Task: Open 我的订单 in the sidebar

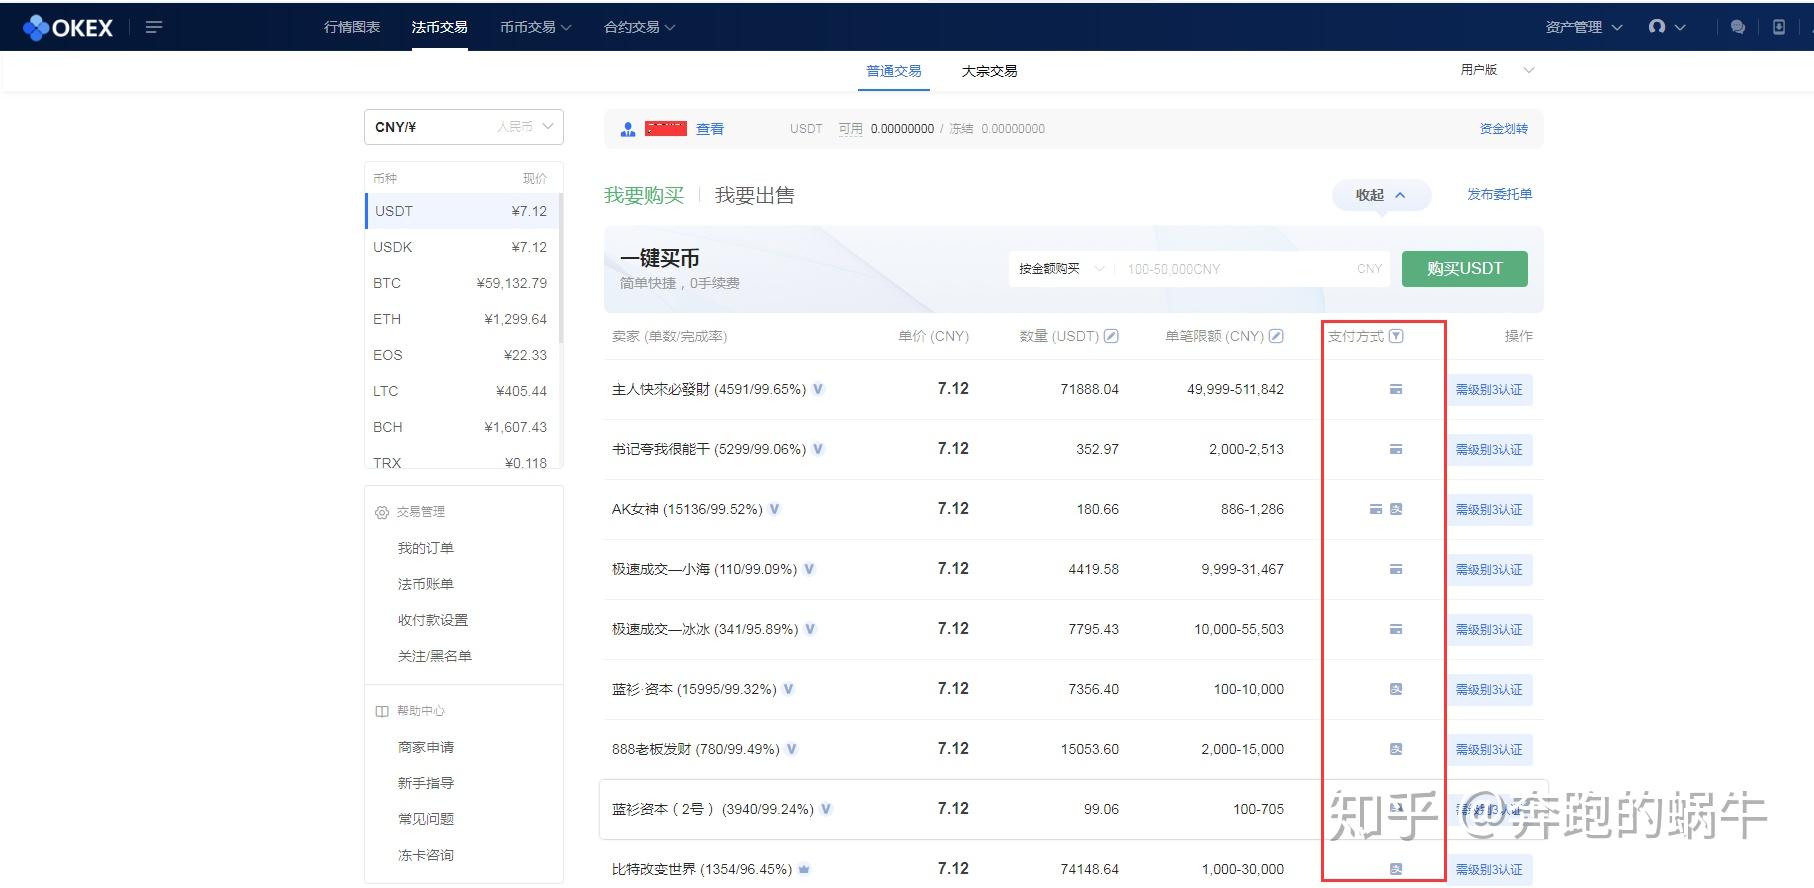Action: pyautogui.click(x=426, y=548)
